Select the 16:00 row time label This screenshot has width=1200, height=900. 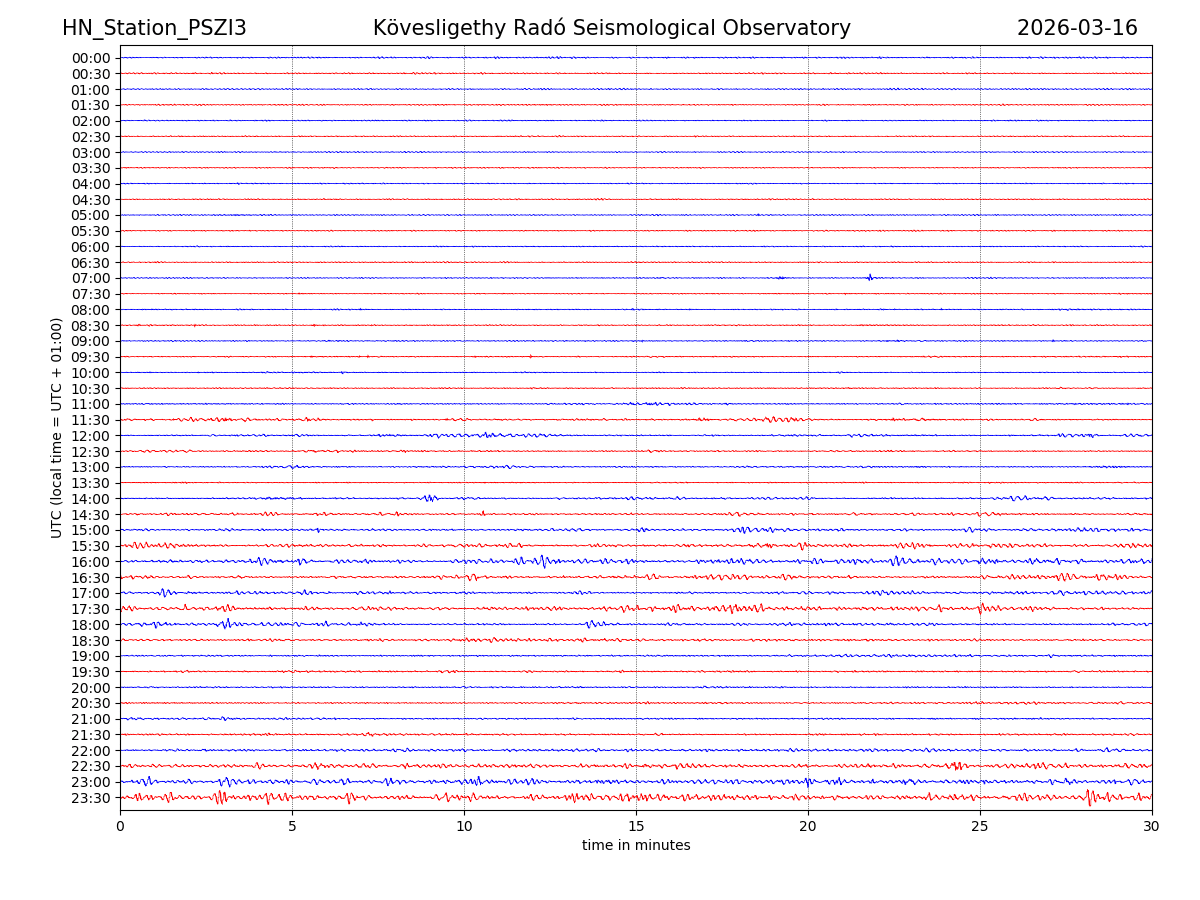tap(91, 562)
